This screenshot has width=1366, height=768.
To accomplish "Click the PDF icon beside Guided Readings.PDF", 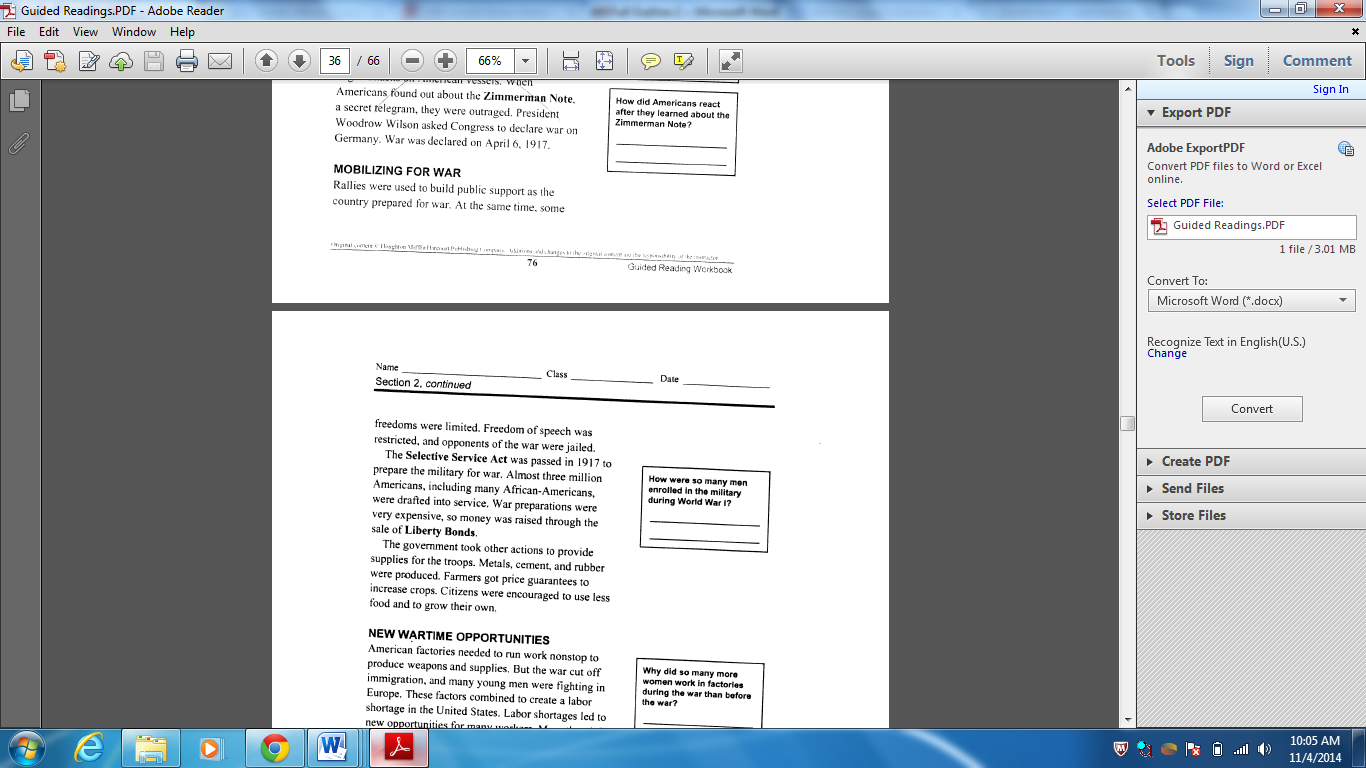I will [x=1160, y=226].
